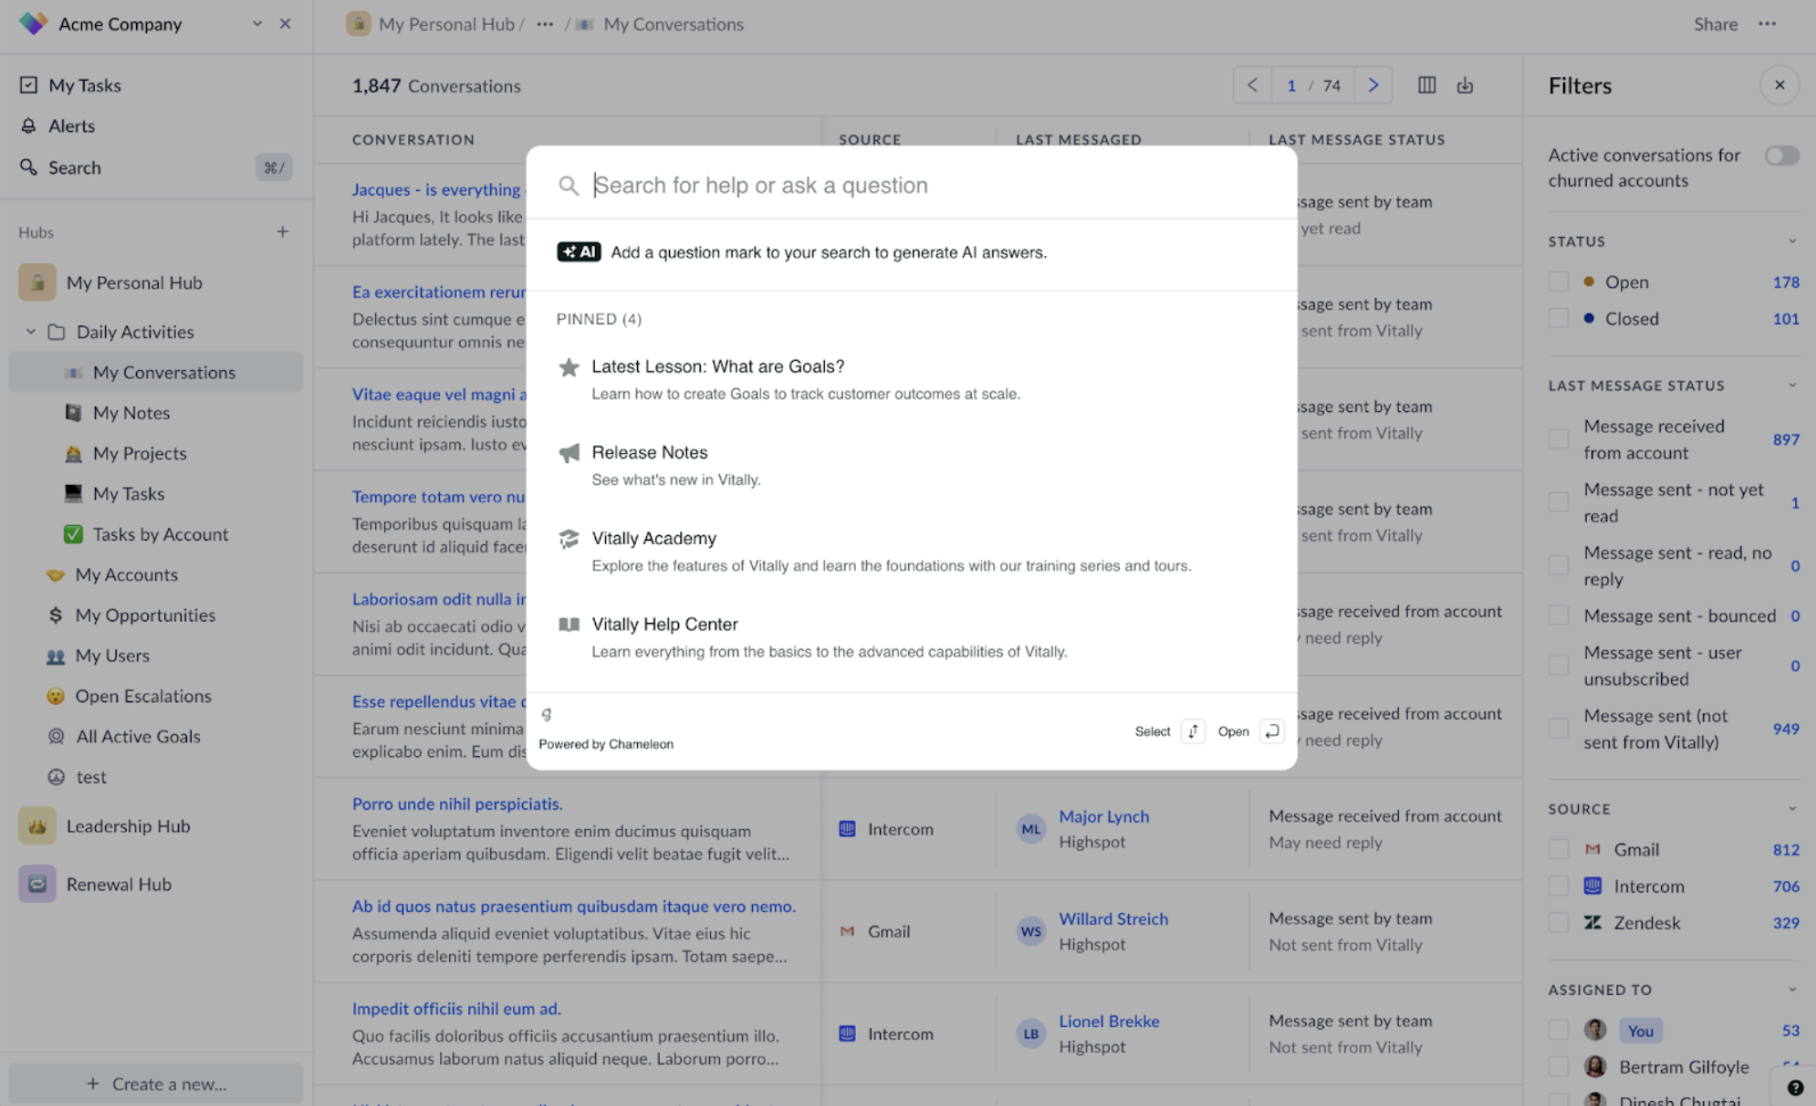Open pinned Vitally Academy item

(x=911, y=551)
